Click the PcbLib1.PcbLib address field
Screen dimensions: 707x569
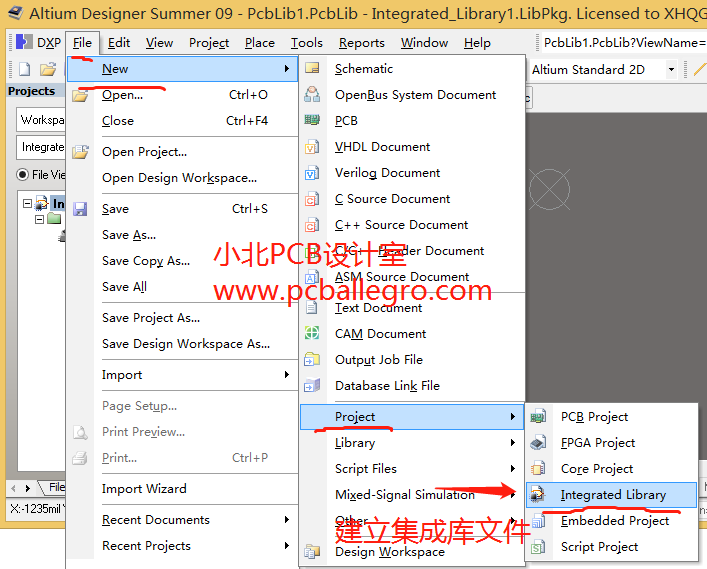624,43
